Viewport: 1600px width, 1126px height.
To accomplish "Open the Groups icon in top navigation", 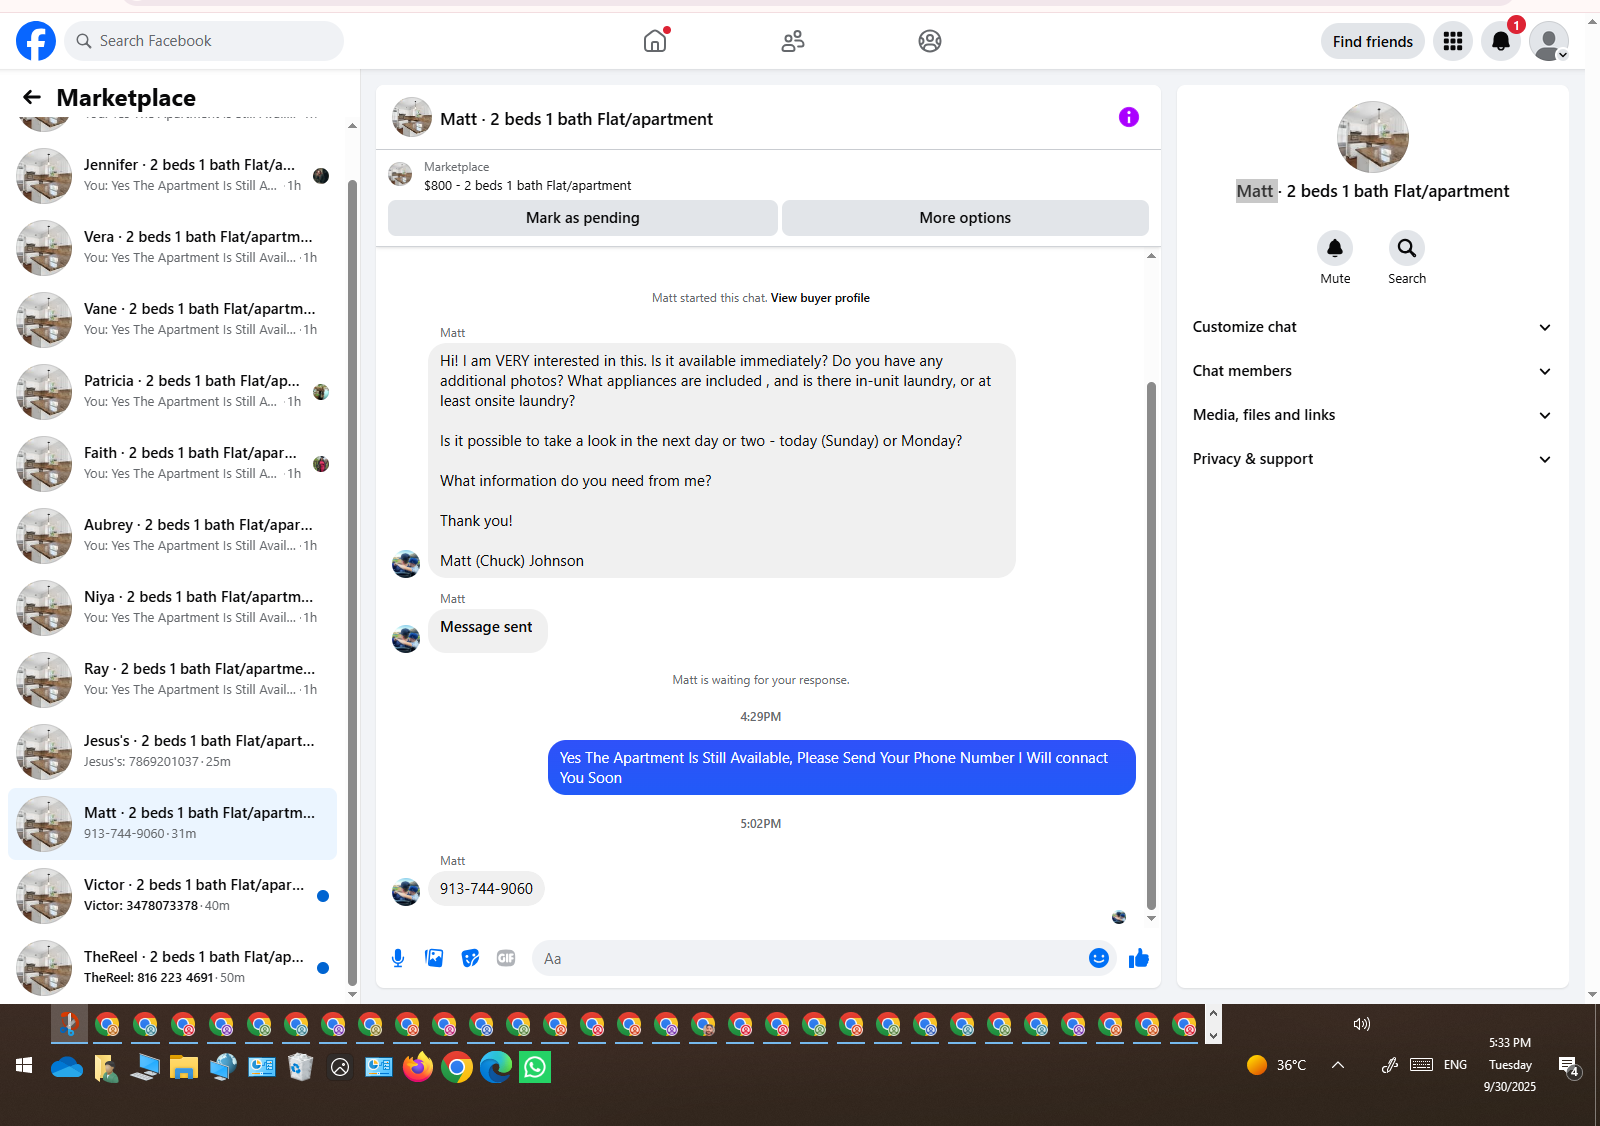I will 930,41.
